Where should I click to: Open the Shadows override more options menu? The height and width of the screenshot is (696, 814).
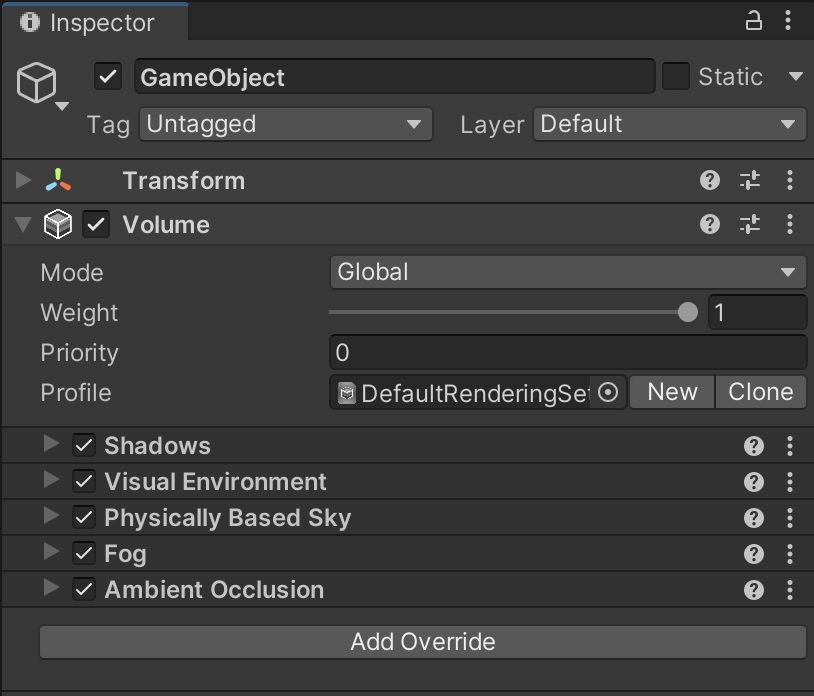click(790, 446)
